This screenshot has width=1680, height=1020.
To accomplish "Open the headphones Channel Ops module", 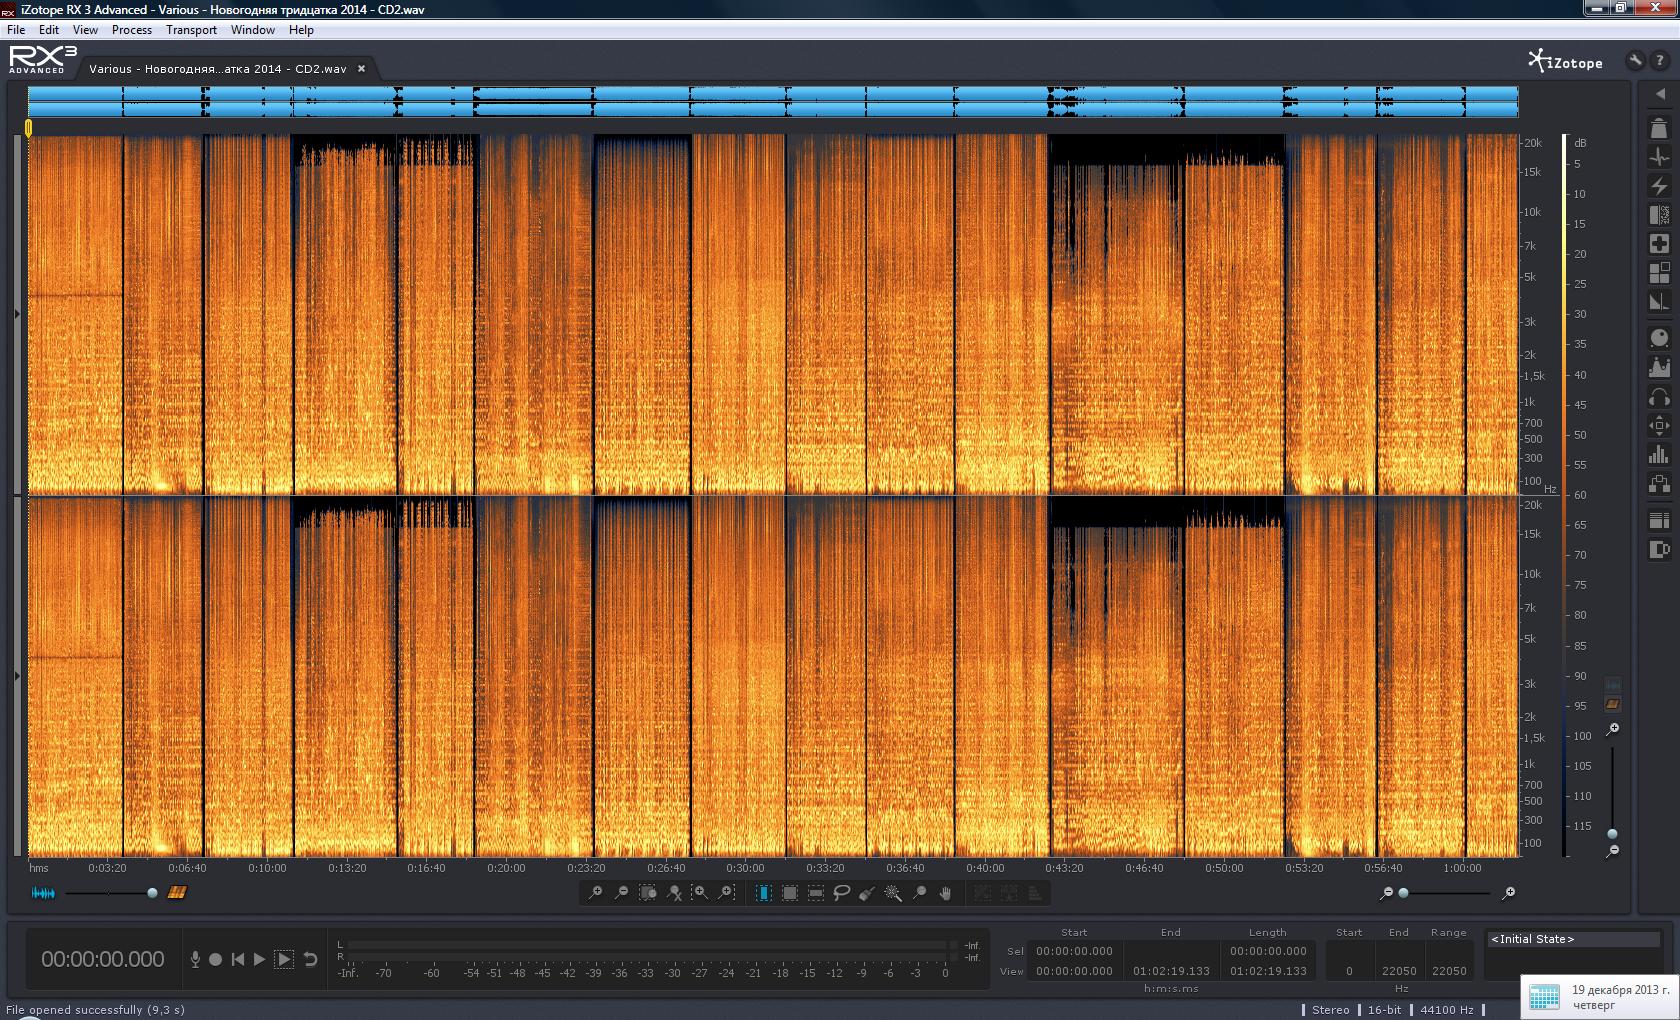I will (x=1658, y=397).
